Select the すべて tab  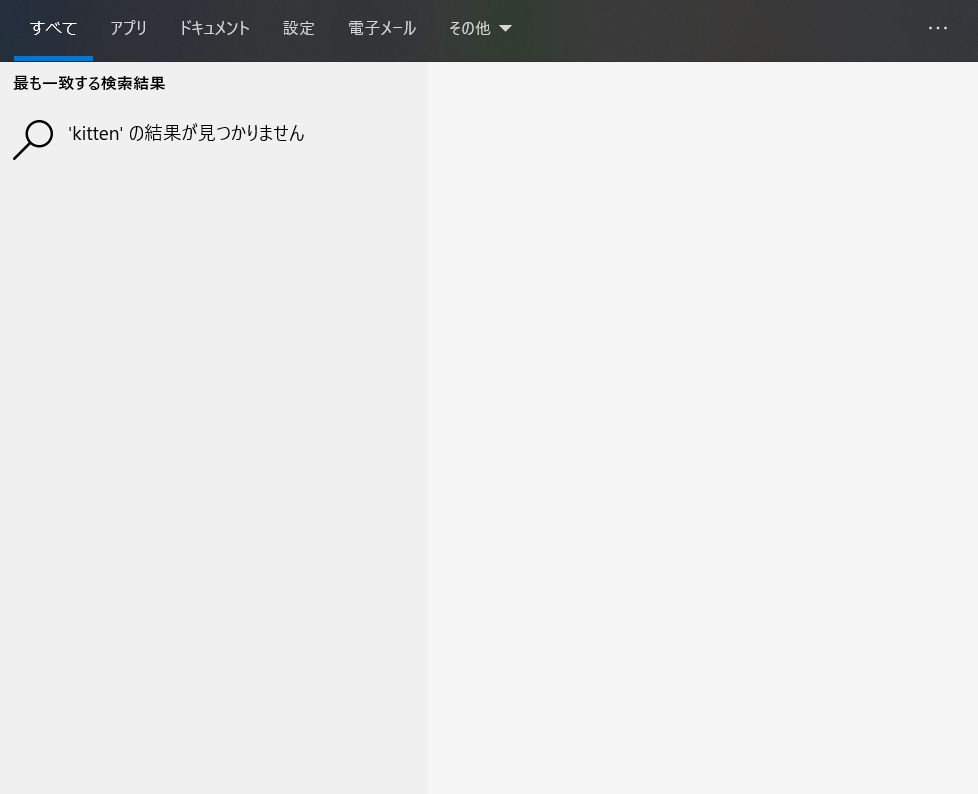click(x=54, y=29)
